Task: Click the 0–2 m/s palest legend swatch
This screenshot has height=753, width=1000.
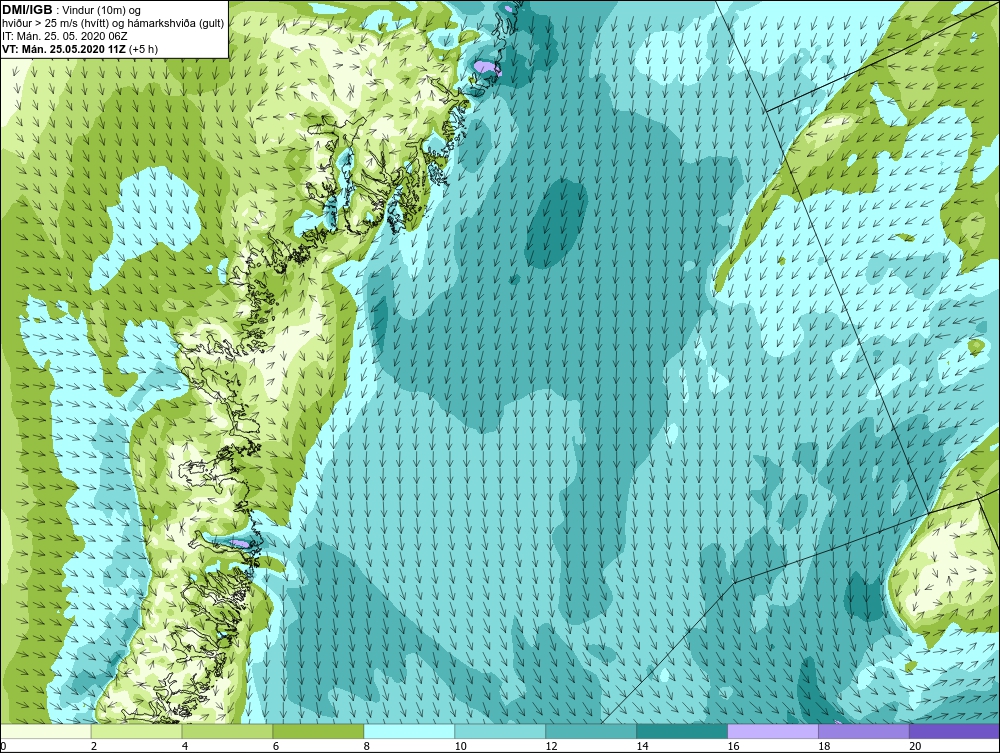Action: click(46, 731)
